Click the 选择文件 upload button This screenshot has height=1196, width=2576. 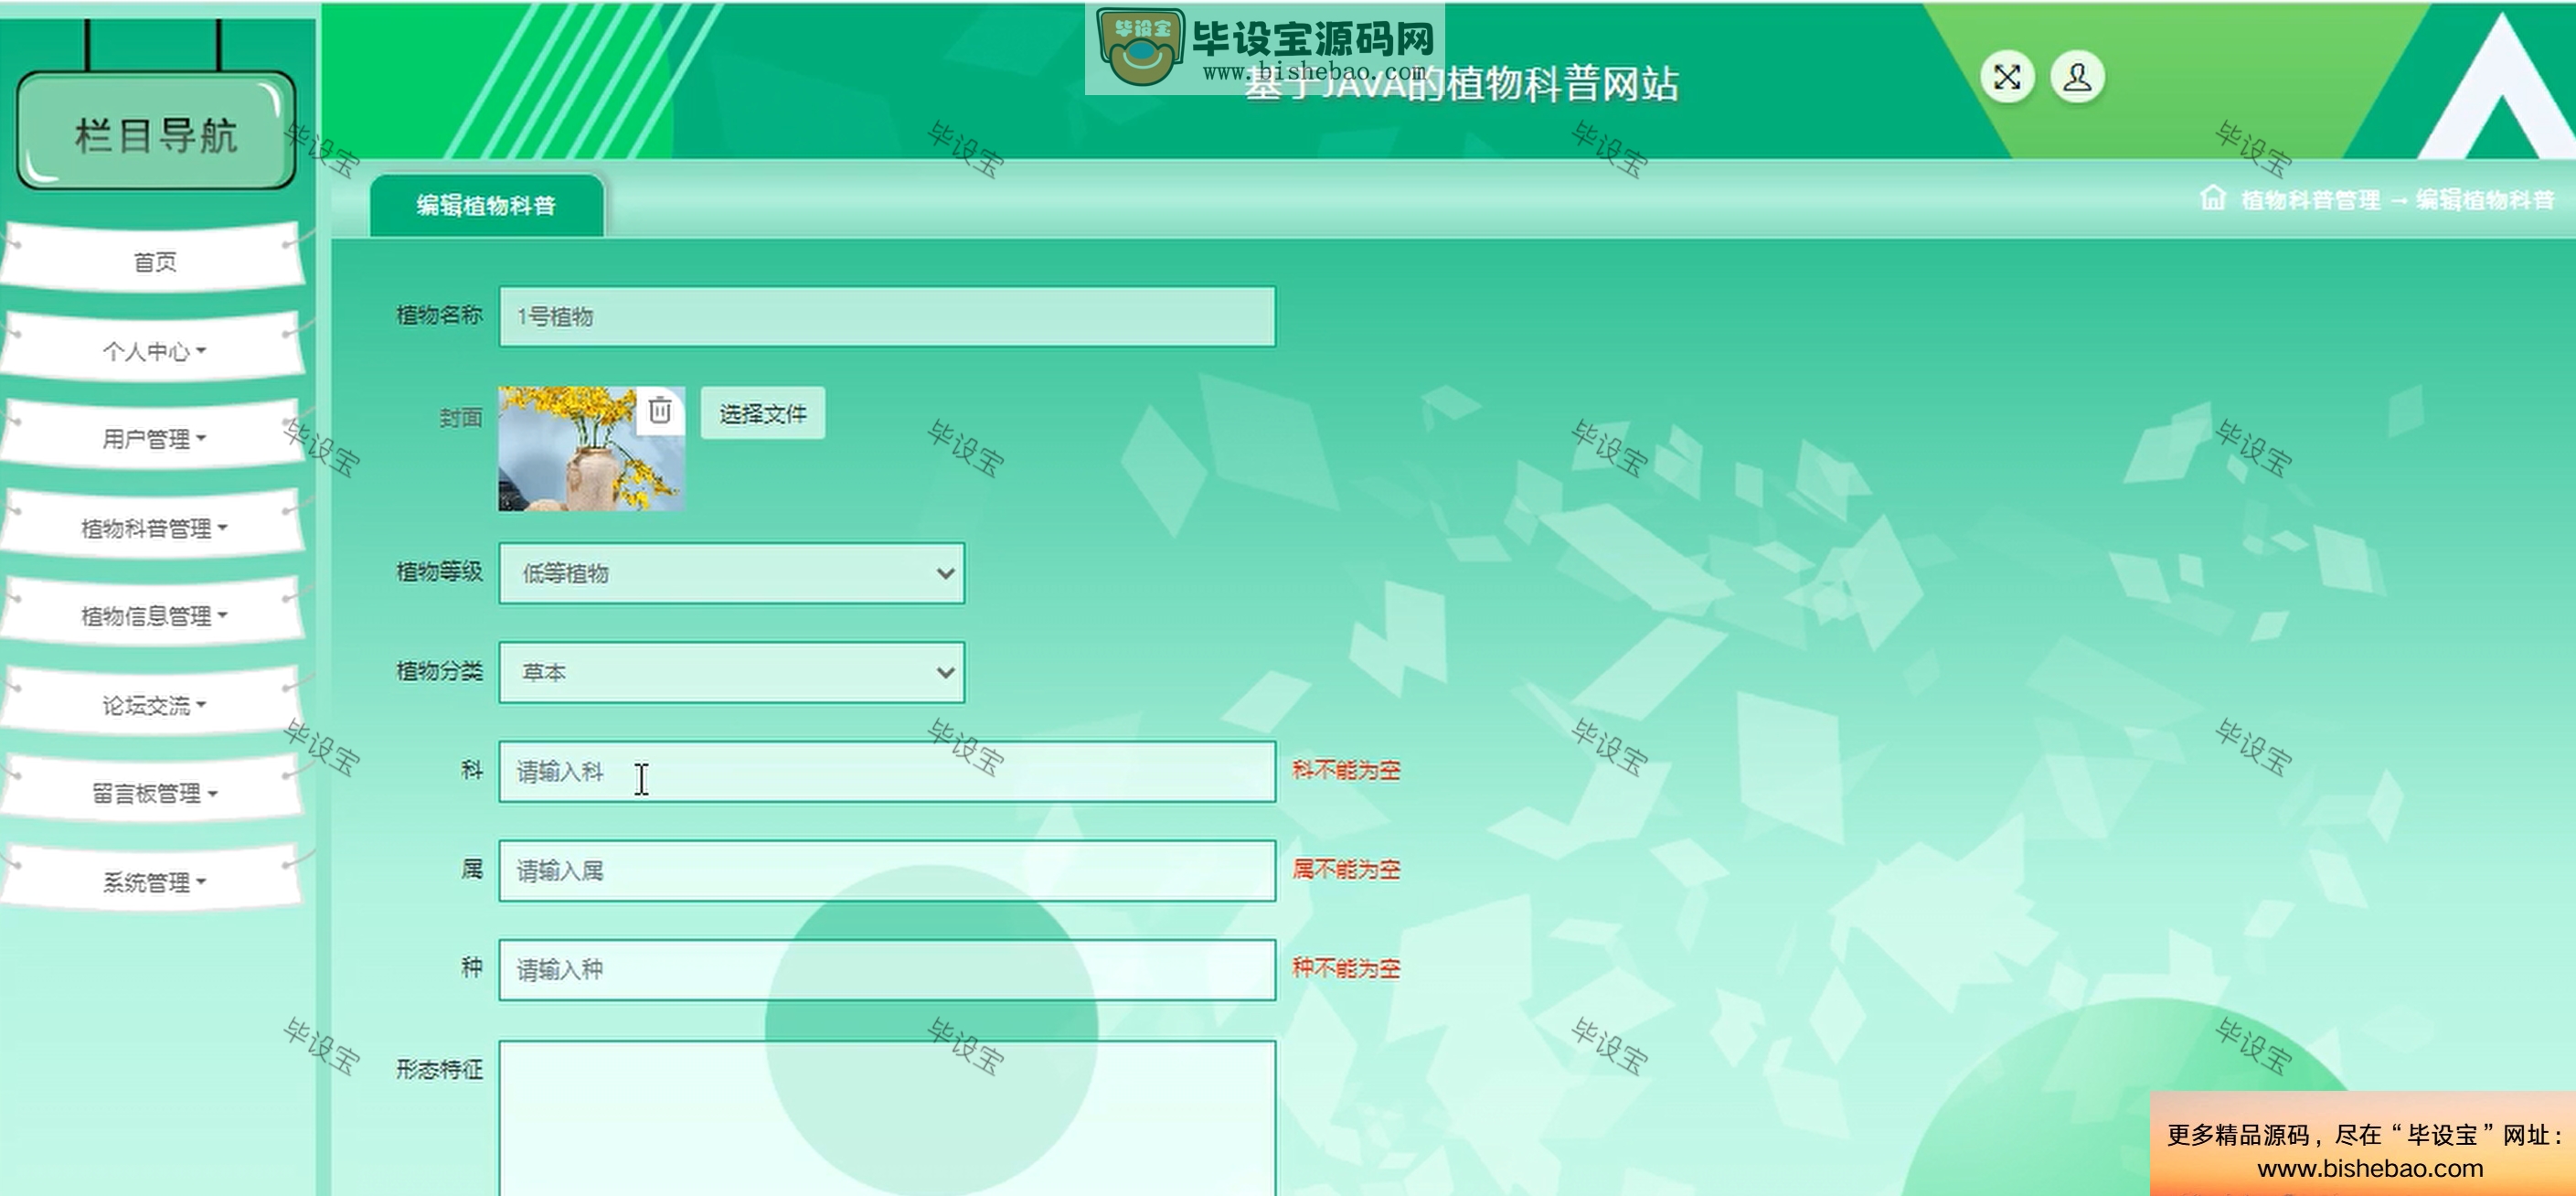[763, 413]
